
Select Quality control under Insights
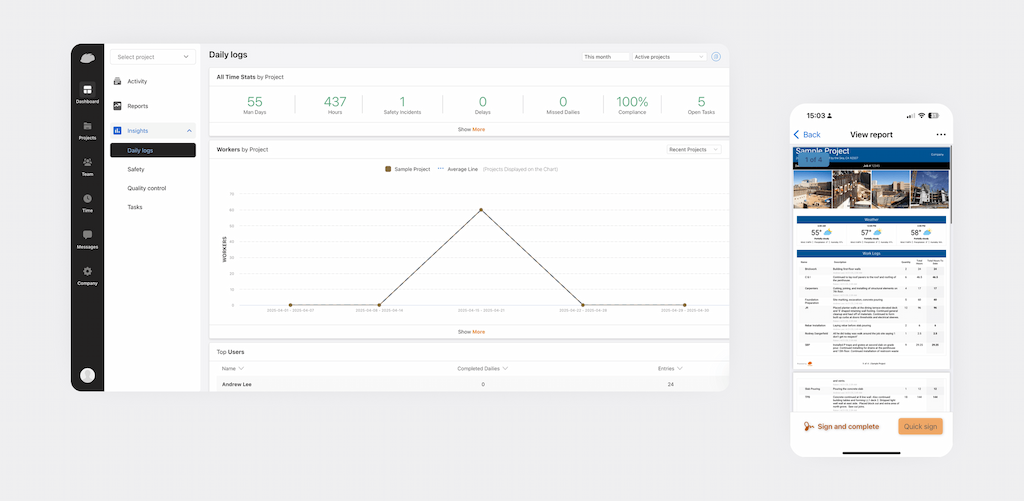(x=147, y=188)
